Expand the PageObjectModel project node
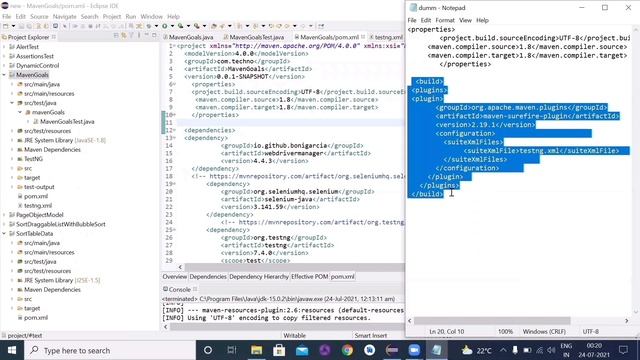Viewport: 640px width, 360px height. click(4, 215)
